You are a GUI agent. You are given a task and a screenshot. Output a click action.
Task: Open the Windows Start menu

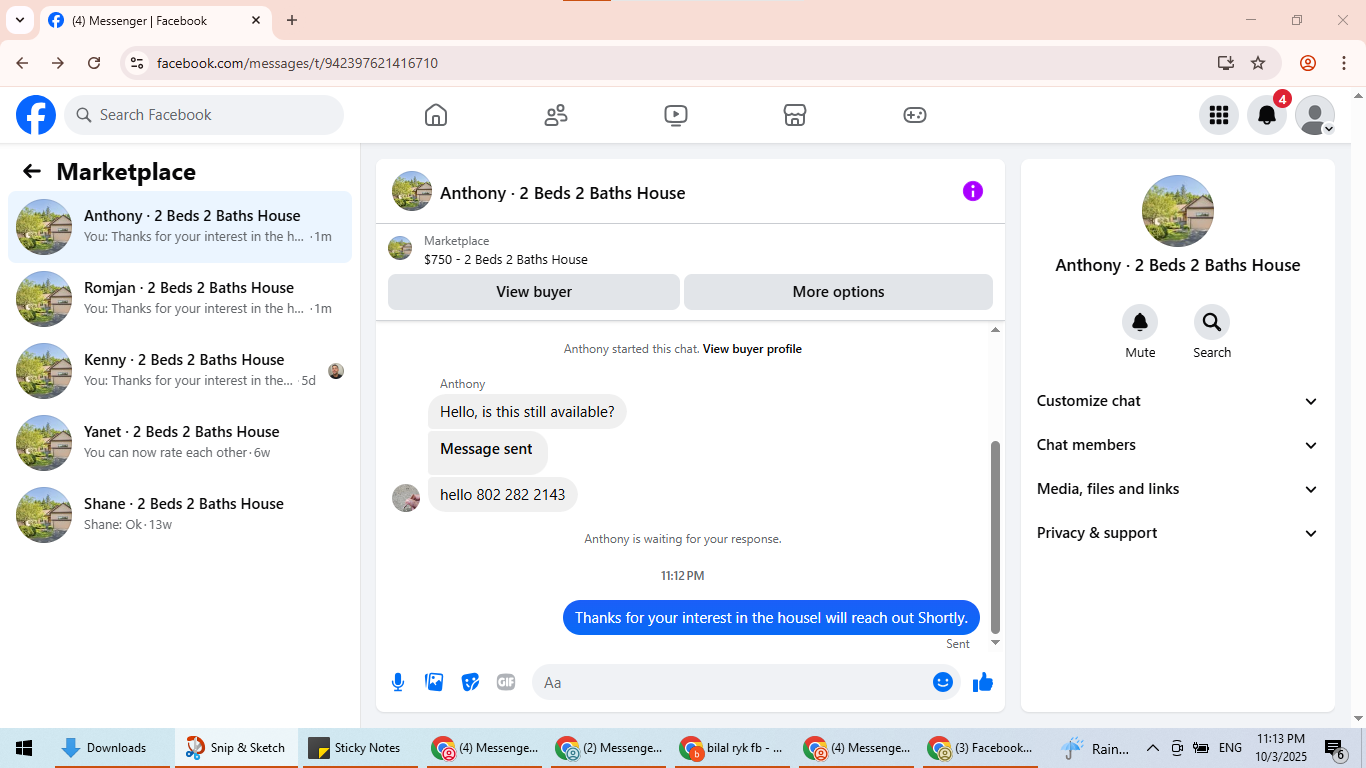click(24, 748)
